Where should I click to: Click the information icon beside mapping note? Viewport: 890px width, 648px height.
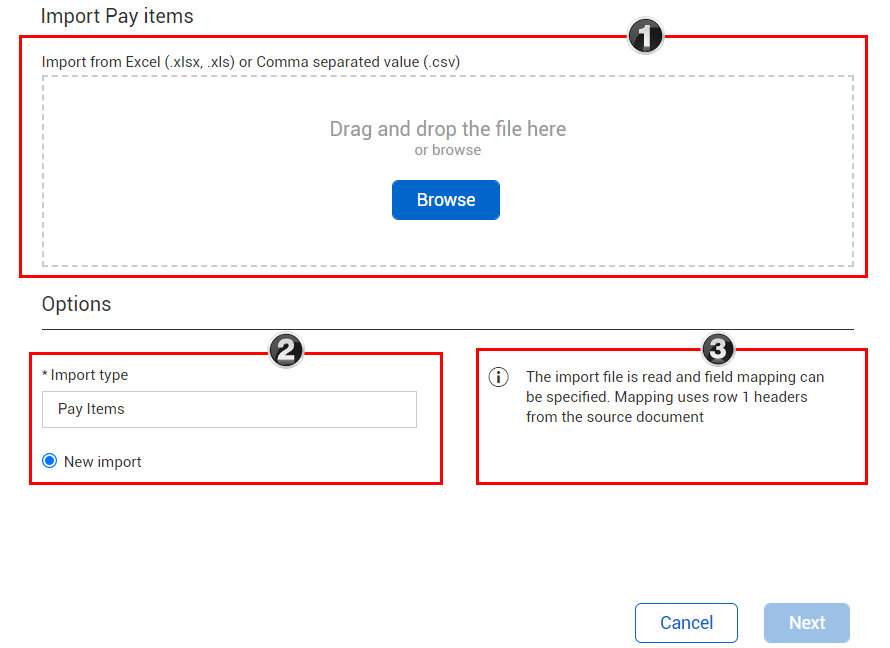click(x=498, y=377)
